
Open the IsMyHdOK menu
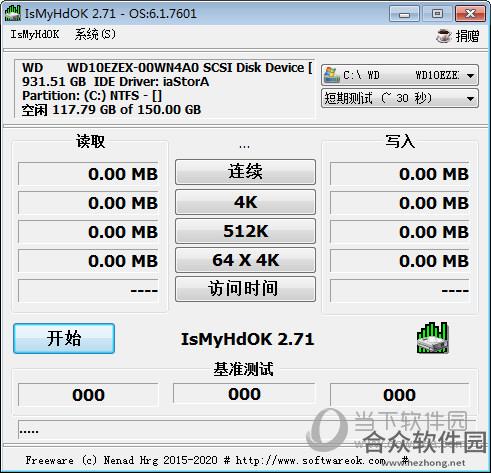[x=35, y=34]
